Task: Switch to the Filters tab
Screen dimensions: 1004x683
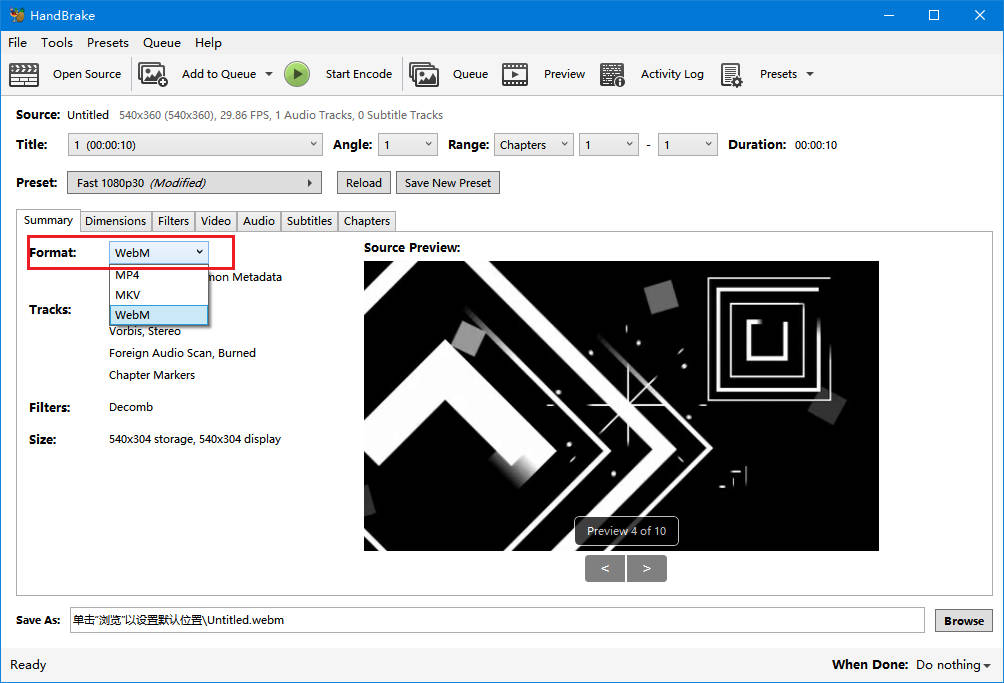Action: pos(173,221)
